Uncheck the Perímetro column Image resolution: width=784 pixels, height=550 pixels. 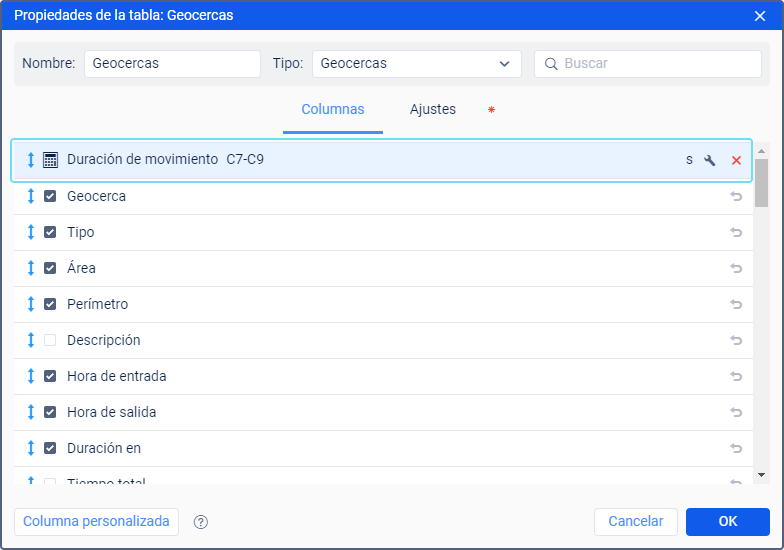pyautogui.click(x=50, y=304)
